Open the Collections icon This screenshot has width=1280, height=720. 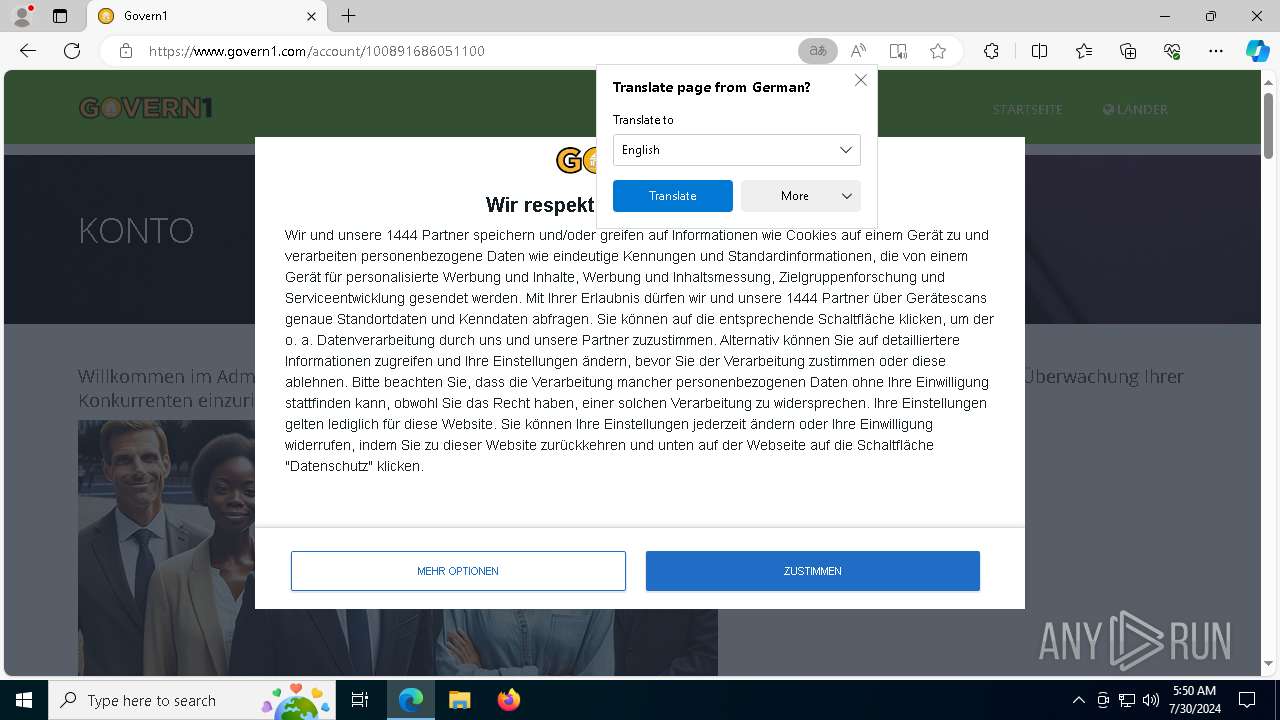click(x=1128, y=51)
